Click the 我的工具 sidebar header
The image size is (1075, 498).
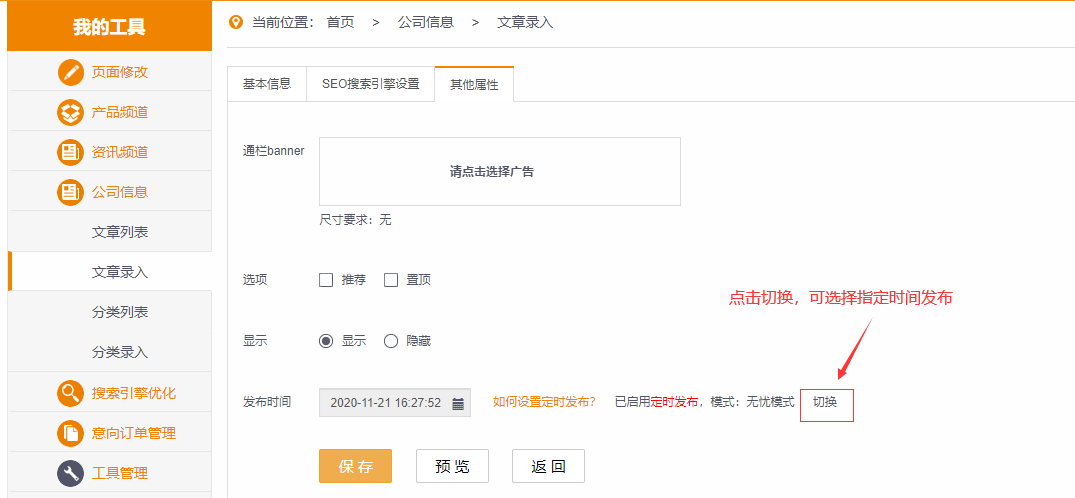click(110, 27)
